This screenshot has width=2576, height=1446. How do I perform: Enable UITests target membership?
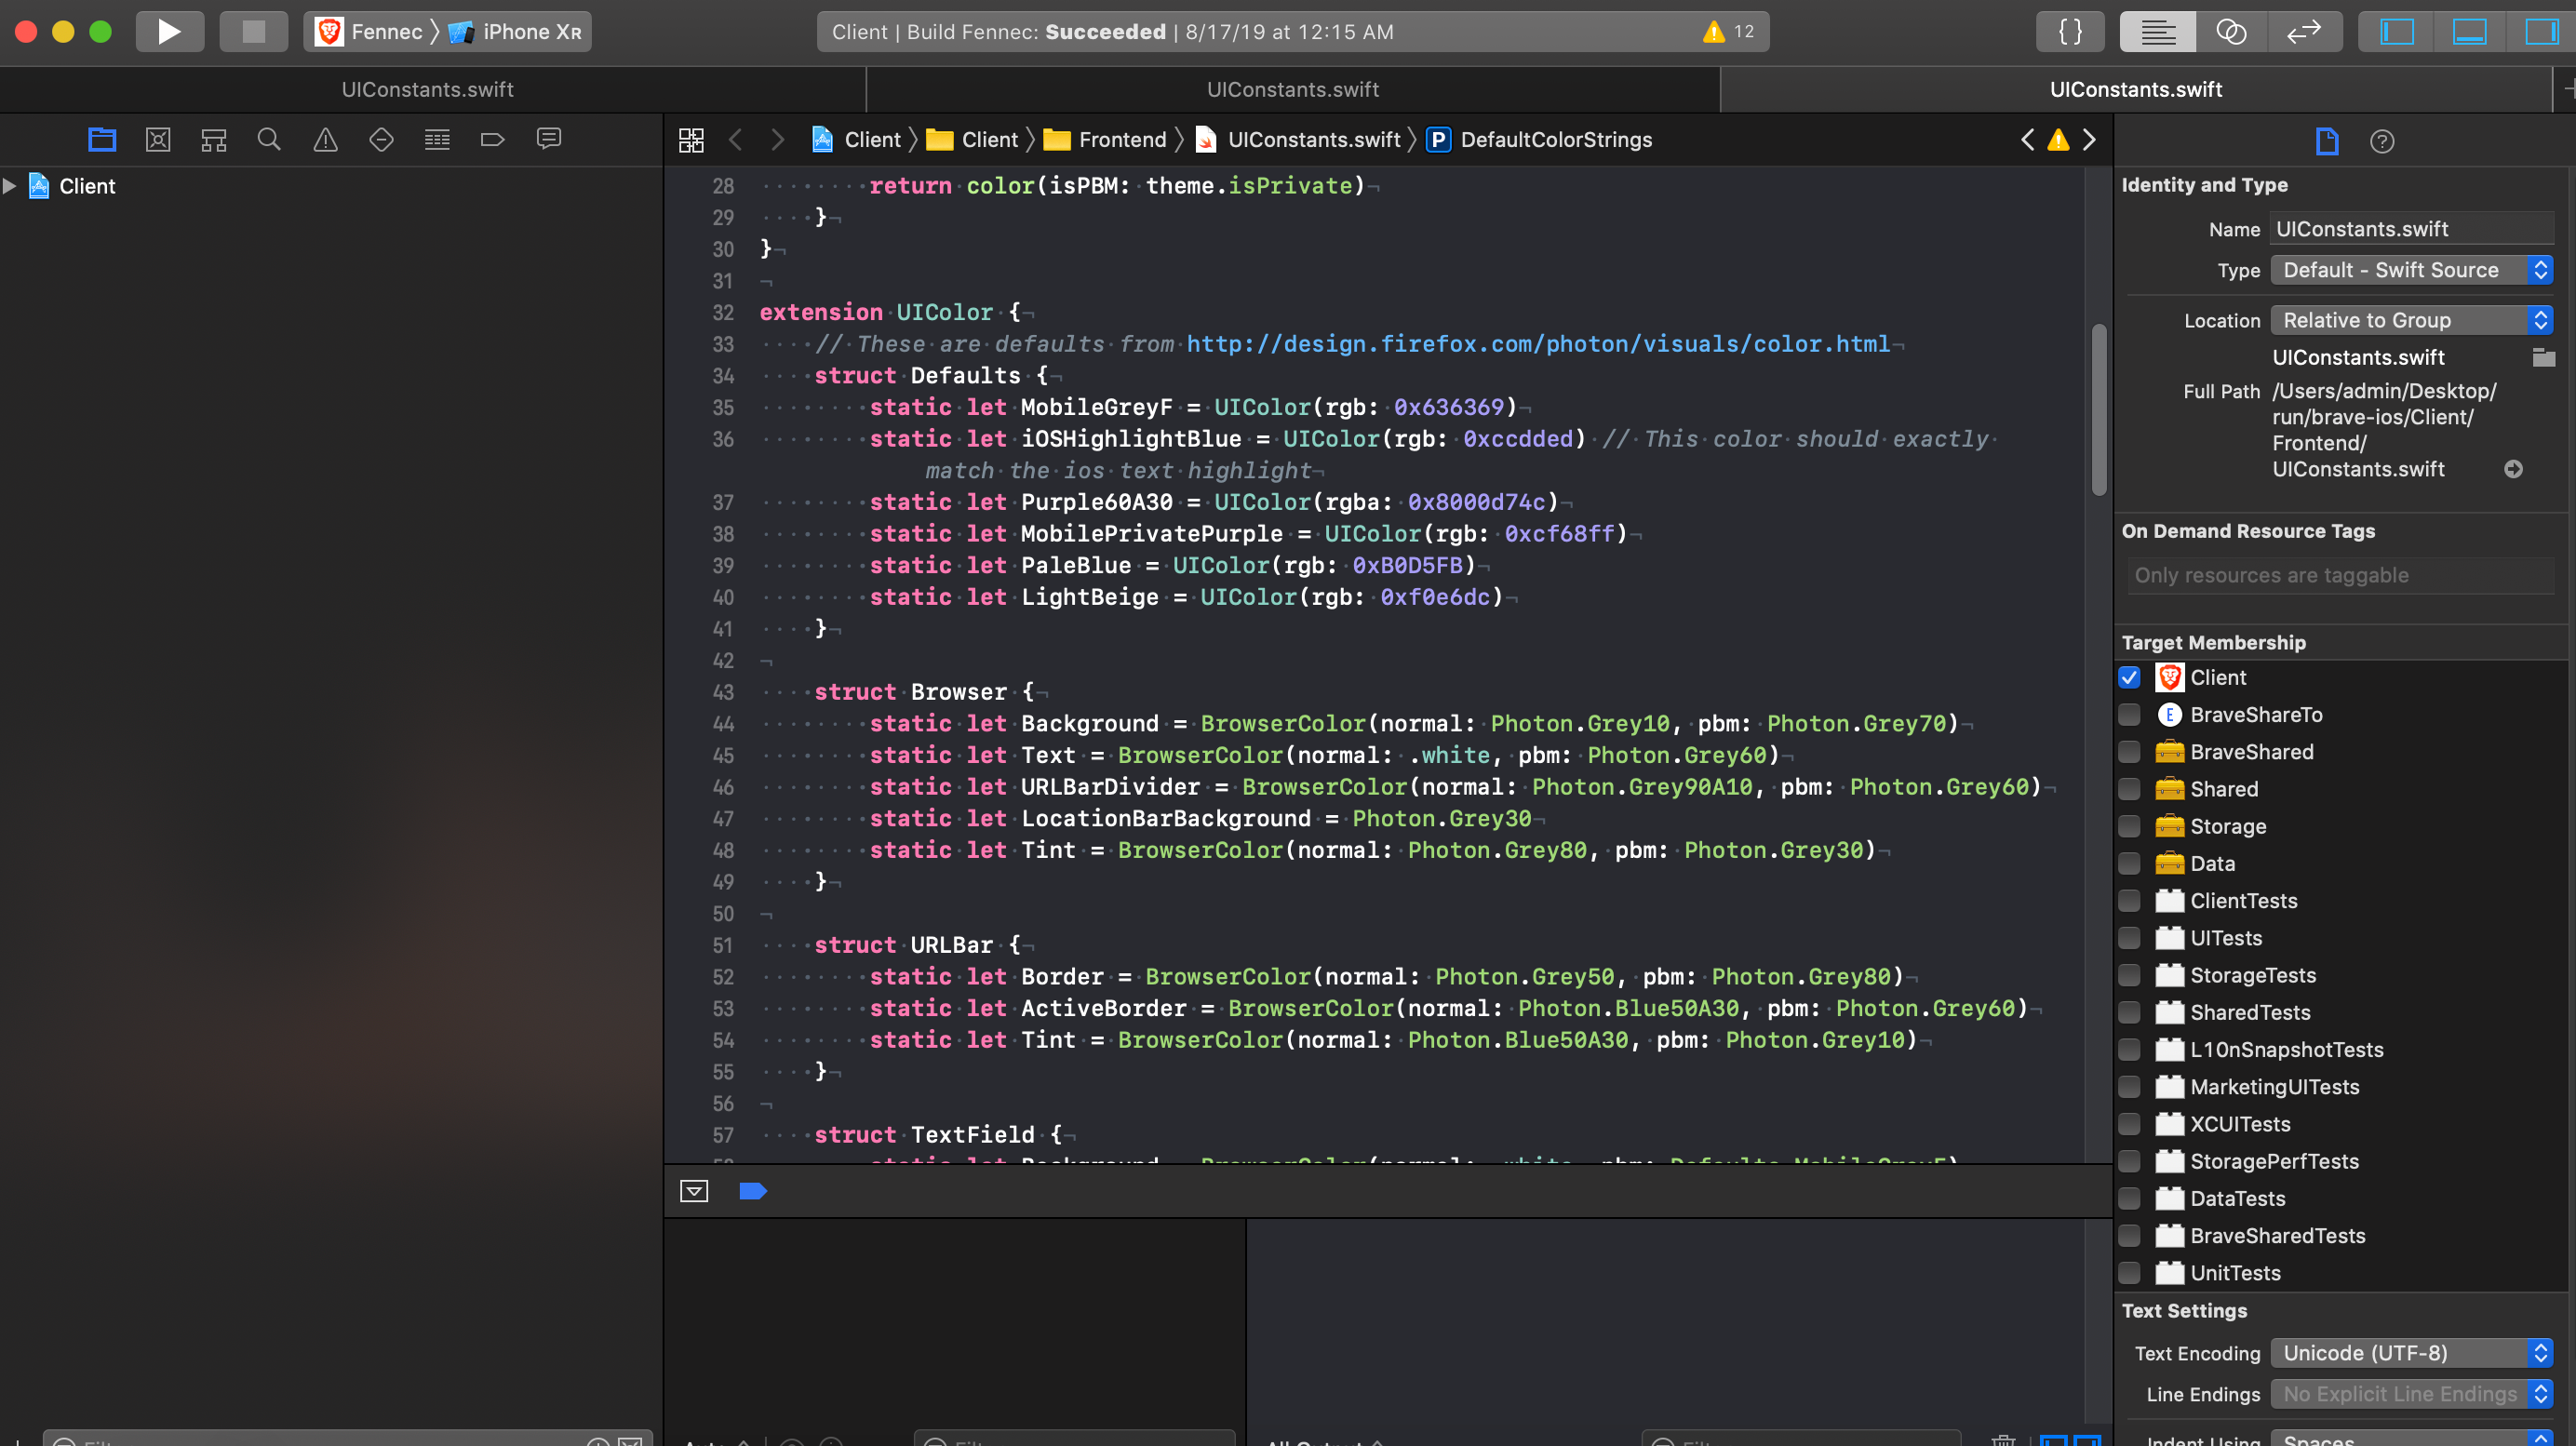pyautogui.click(x=2130, y=938)
